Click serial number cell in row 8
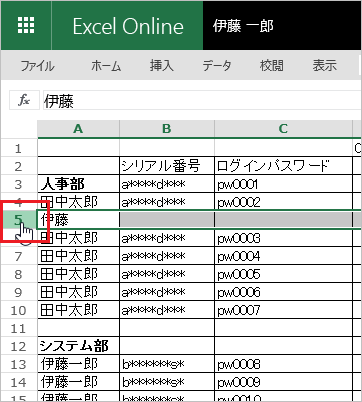The width and height of the screenshot is (362, 402). tap(167, 274)
